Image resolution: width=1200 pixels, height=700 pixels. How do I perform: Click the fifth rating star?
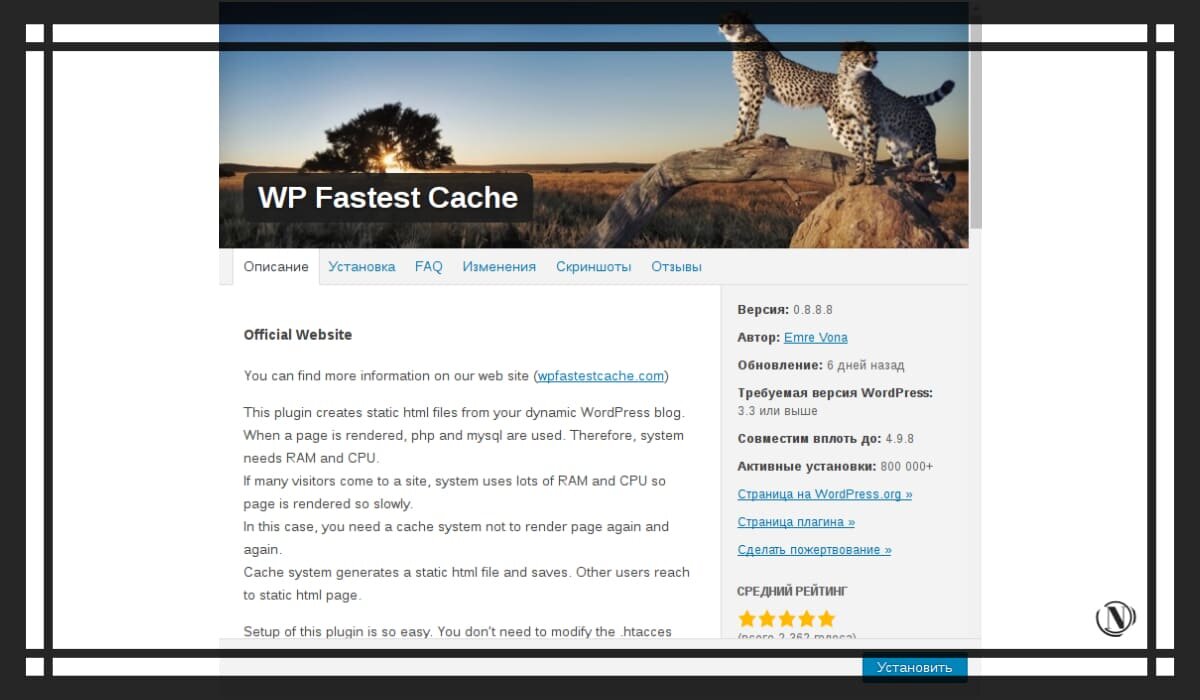click(826, 619)
